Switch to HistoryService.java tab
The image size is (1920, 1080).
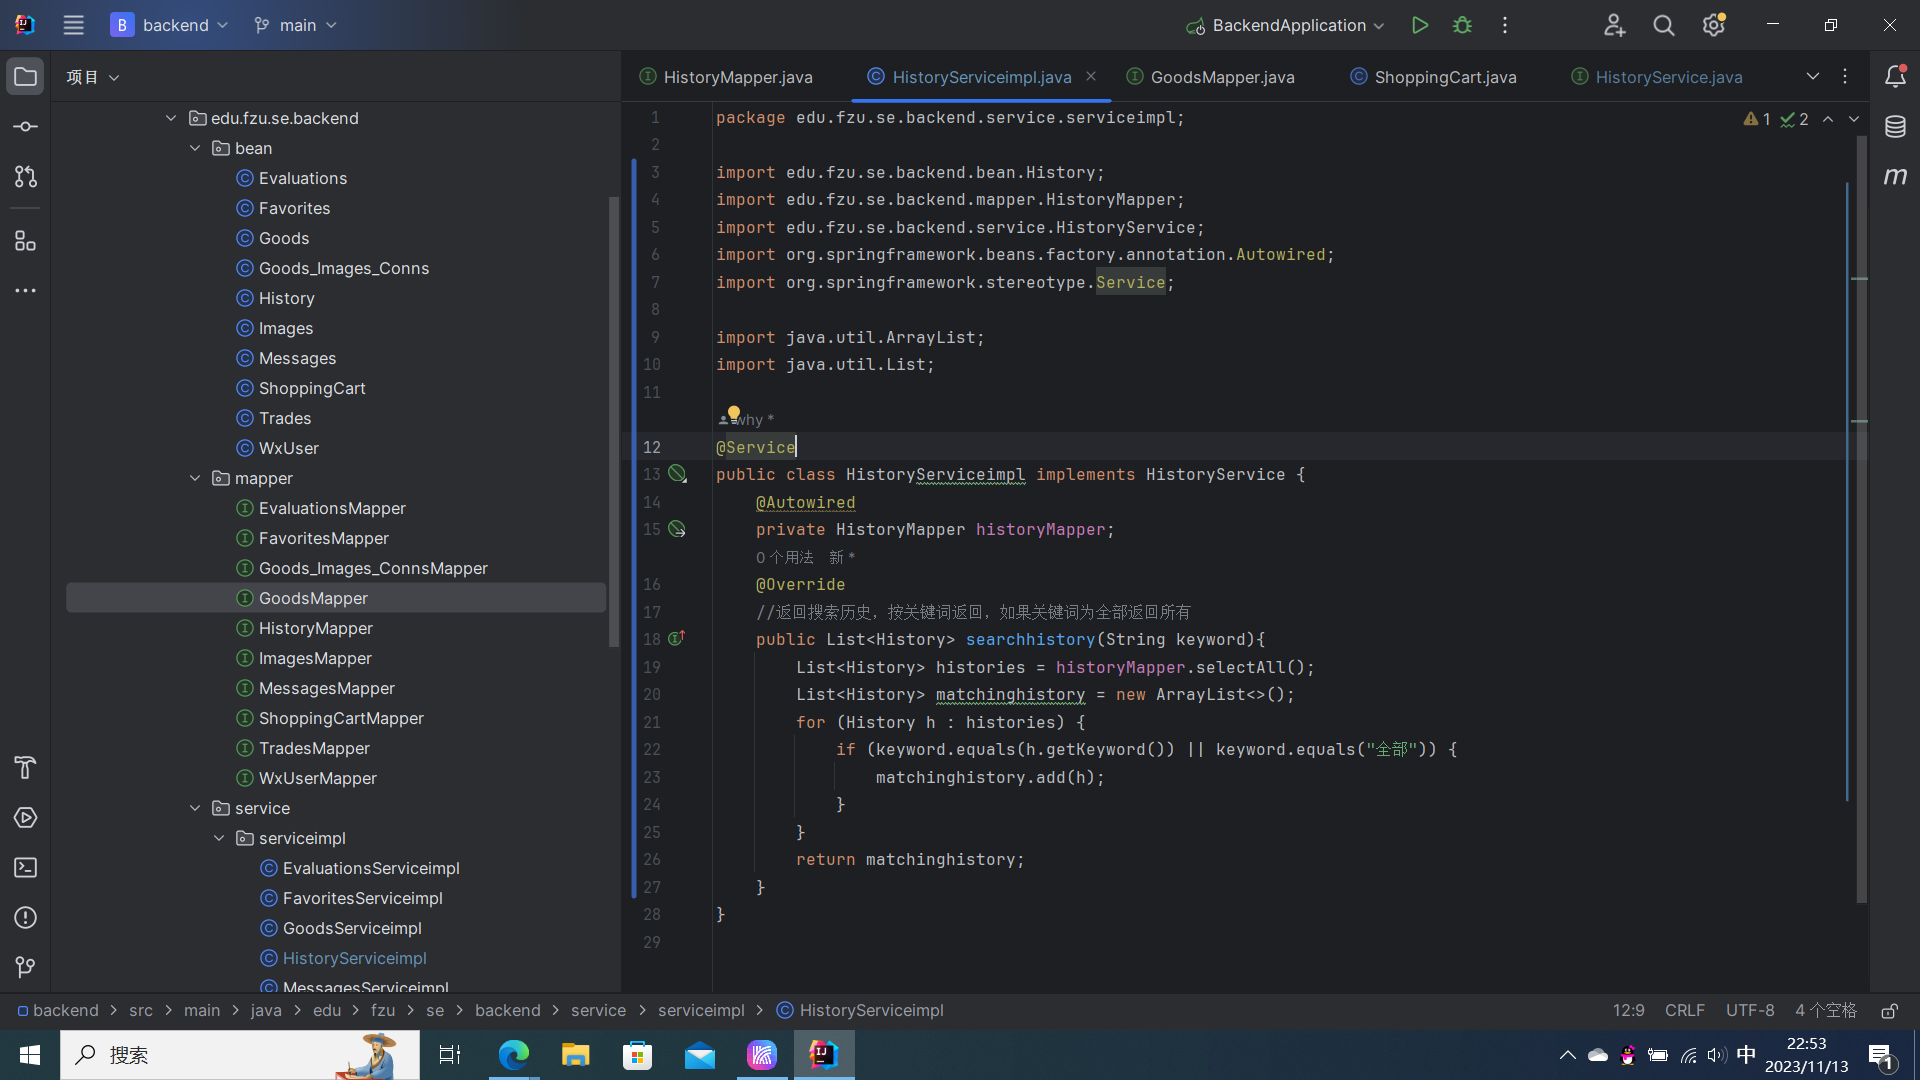pyautogui.click(x=1656, y=77)
